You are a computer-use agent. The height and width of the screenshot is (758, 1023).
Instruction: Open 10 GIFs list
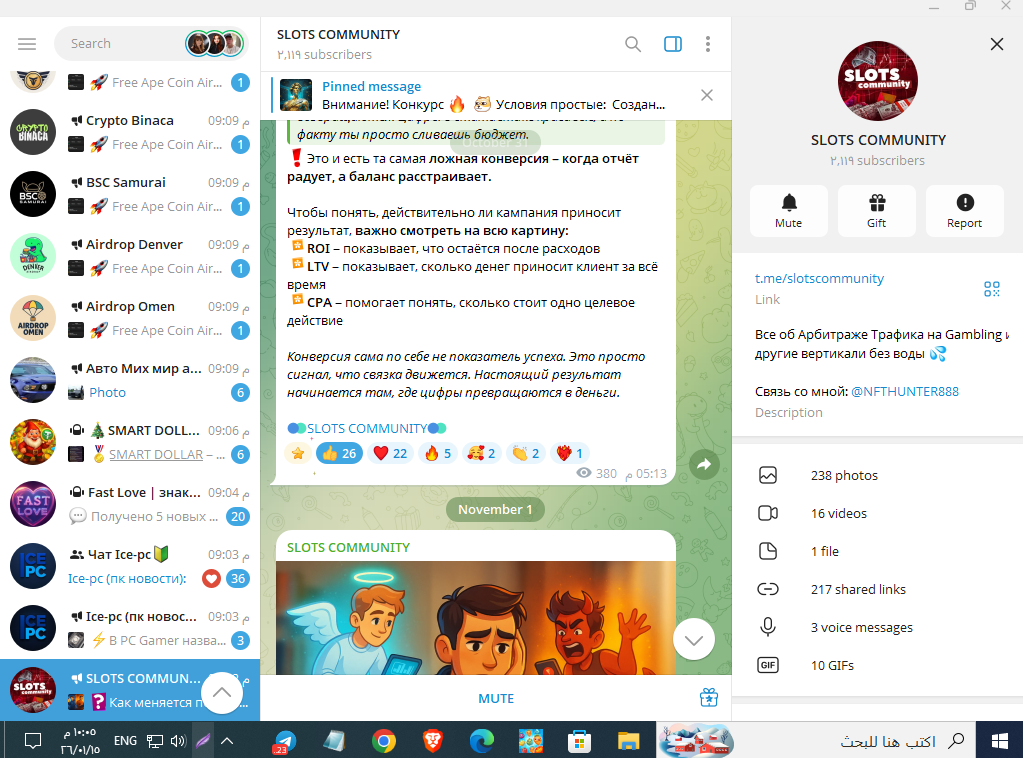point(878,665)
